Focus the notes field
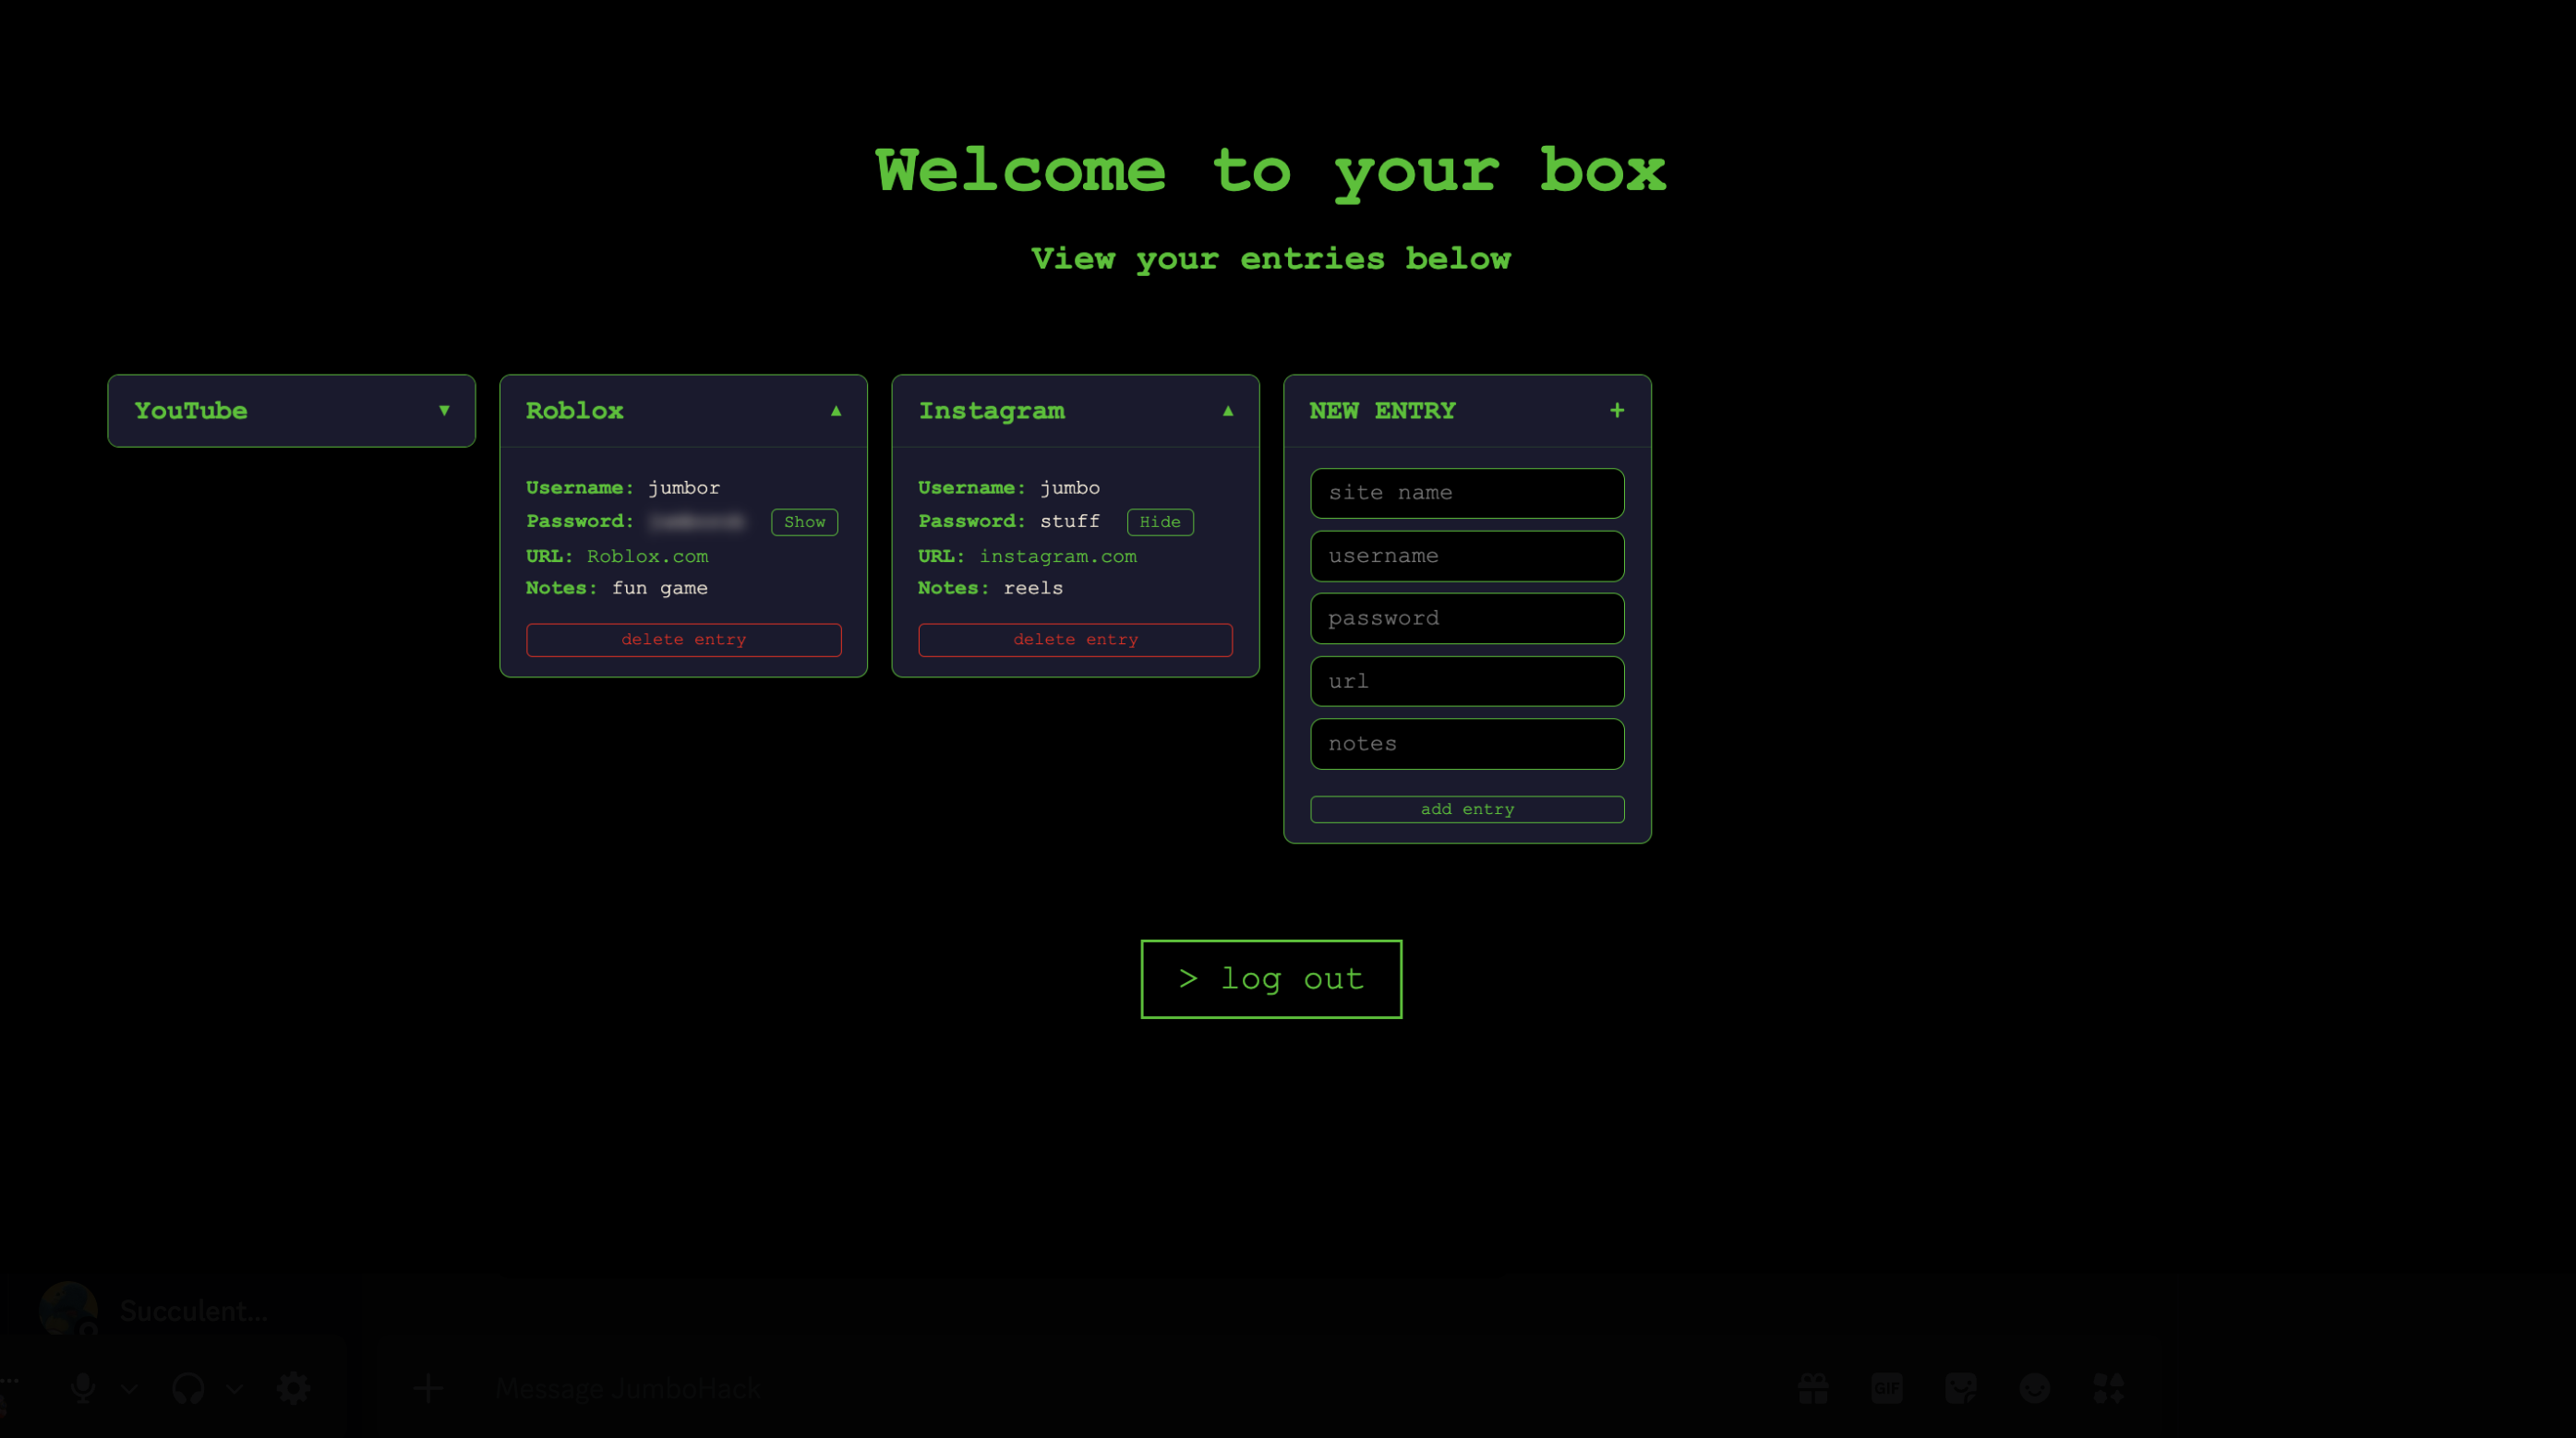The width and height of the screenshot is (2576, 1438). pyautogui.click(x=1466, y=744)
